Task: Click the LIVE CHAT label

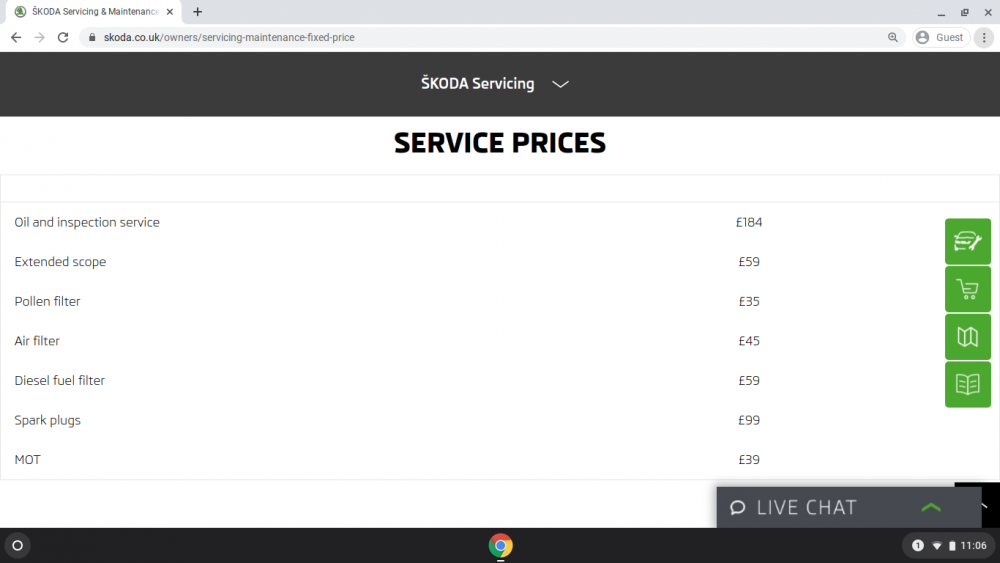Action: click(x=806, y=508)
